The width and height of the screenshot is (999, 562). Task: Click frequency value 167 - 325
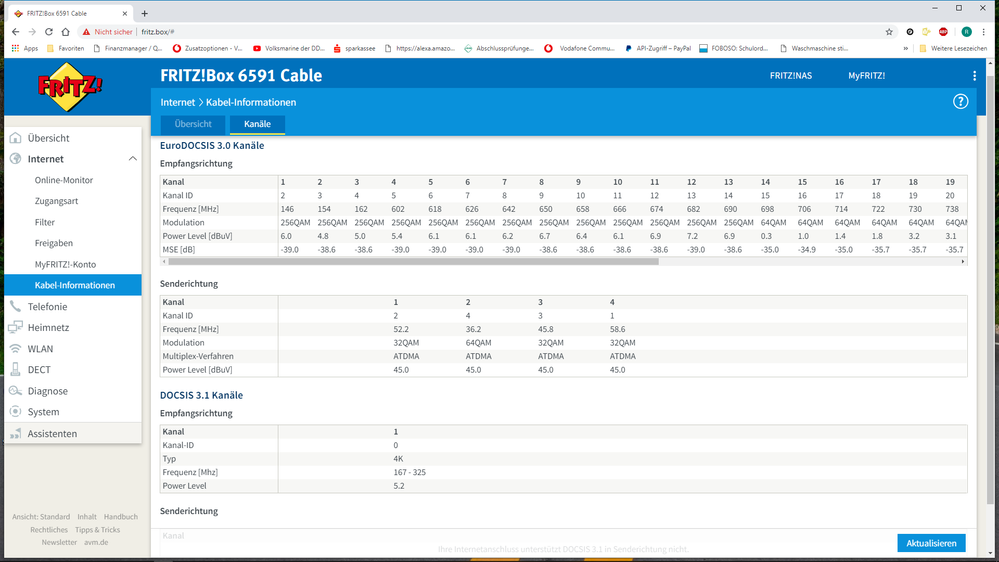pos(410,472)
